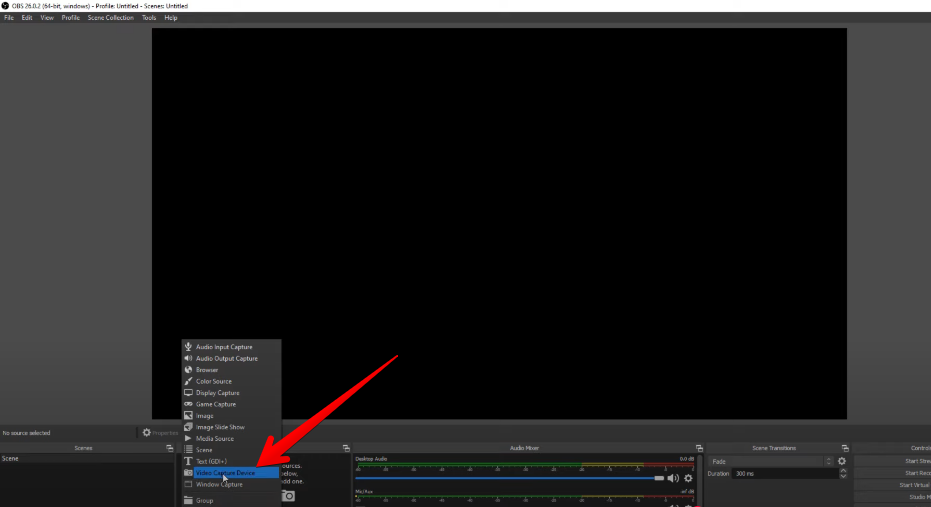
Task: Add a Media Source from the menu
Action: pos(231,439)
